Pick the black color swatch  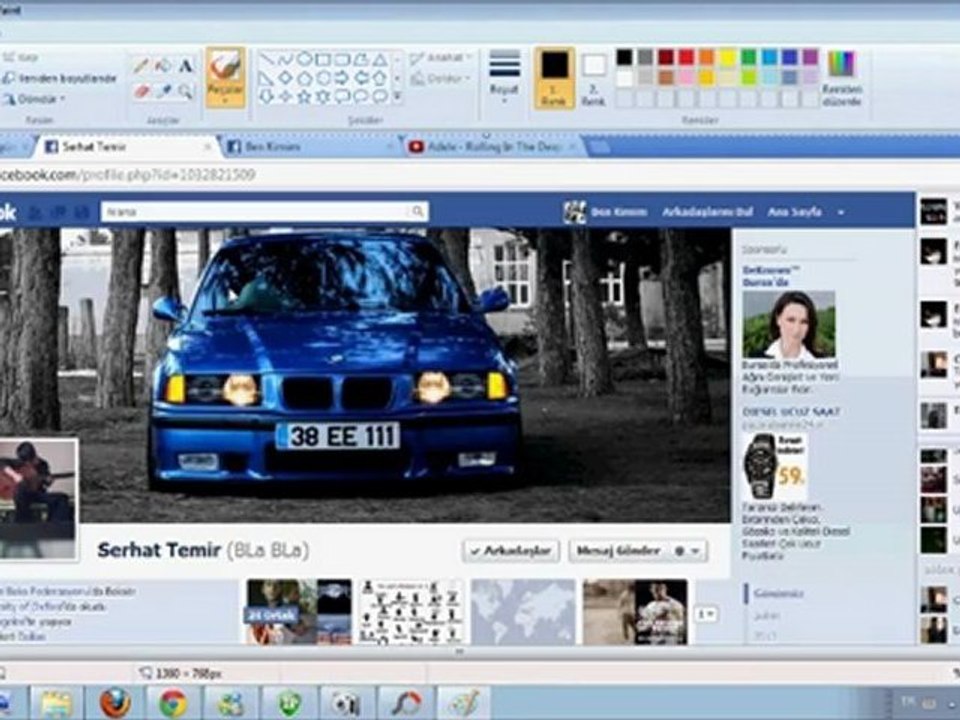[624, 58]
